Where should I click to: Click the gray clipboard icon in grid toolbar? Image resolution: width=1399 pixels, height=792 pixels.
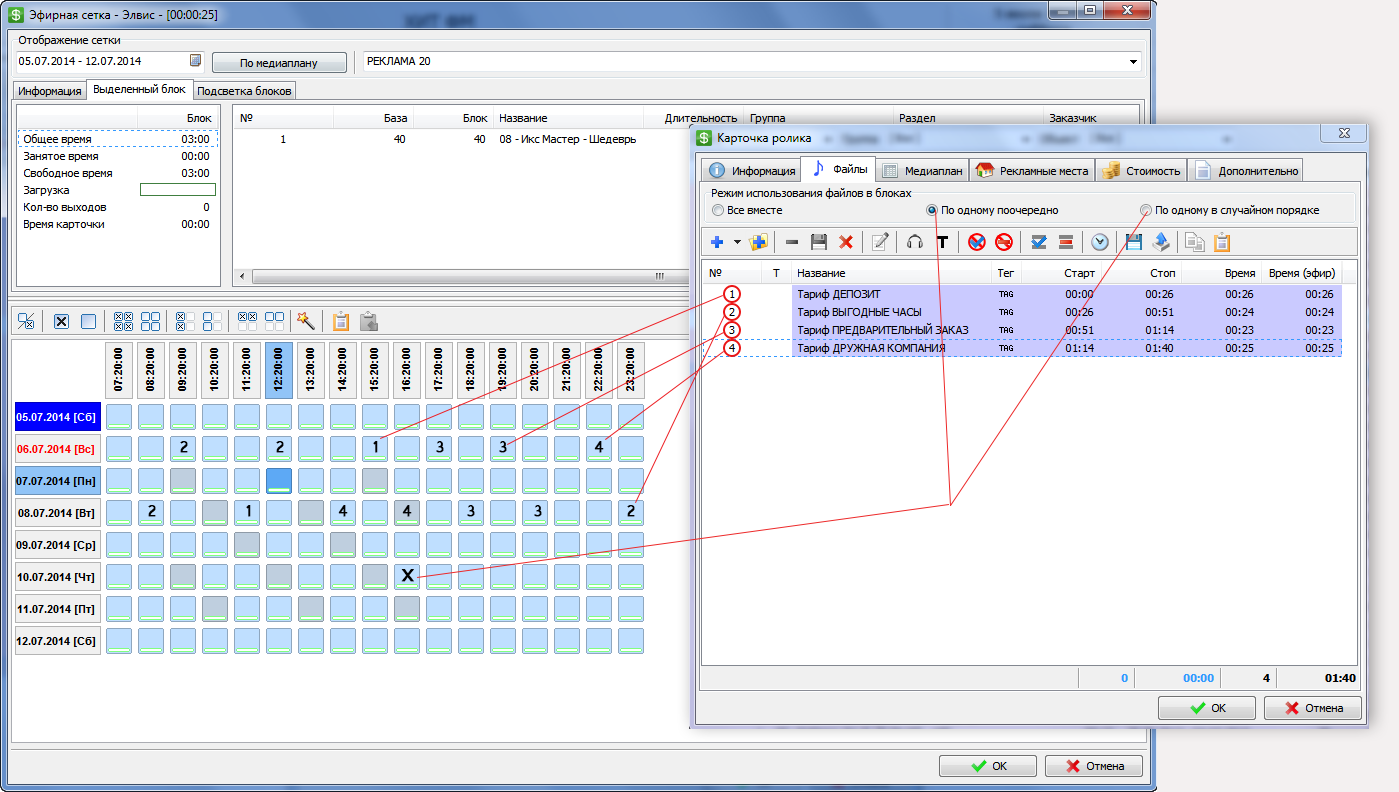click(x=368, y=321)
